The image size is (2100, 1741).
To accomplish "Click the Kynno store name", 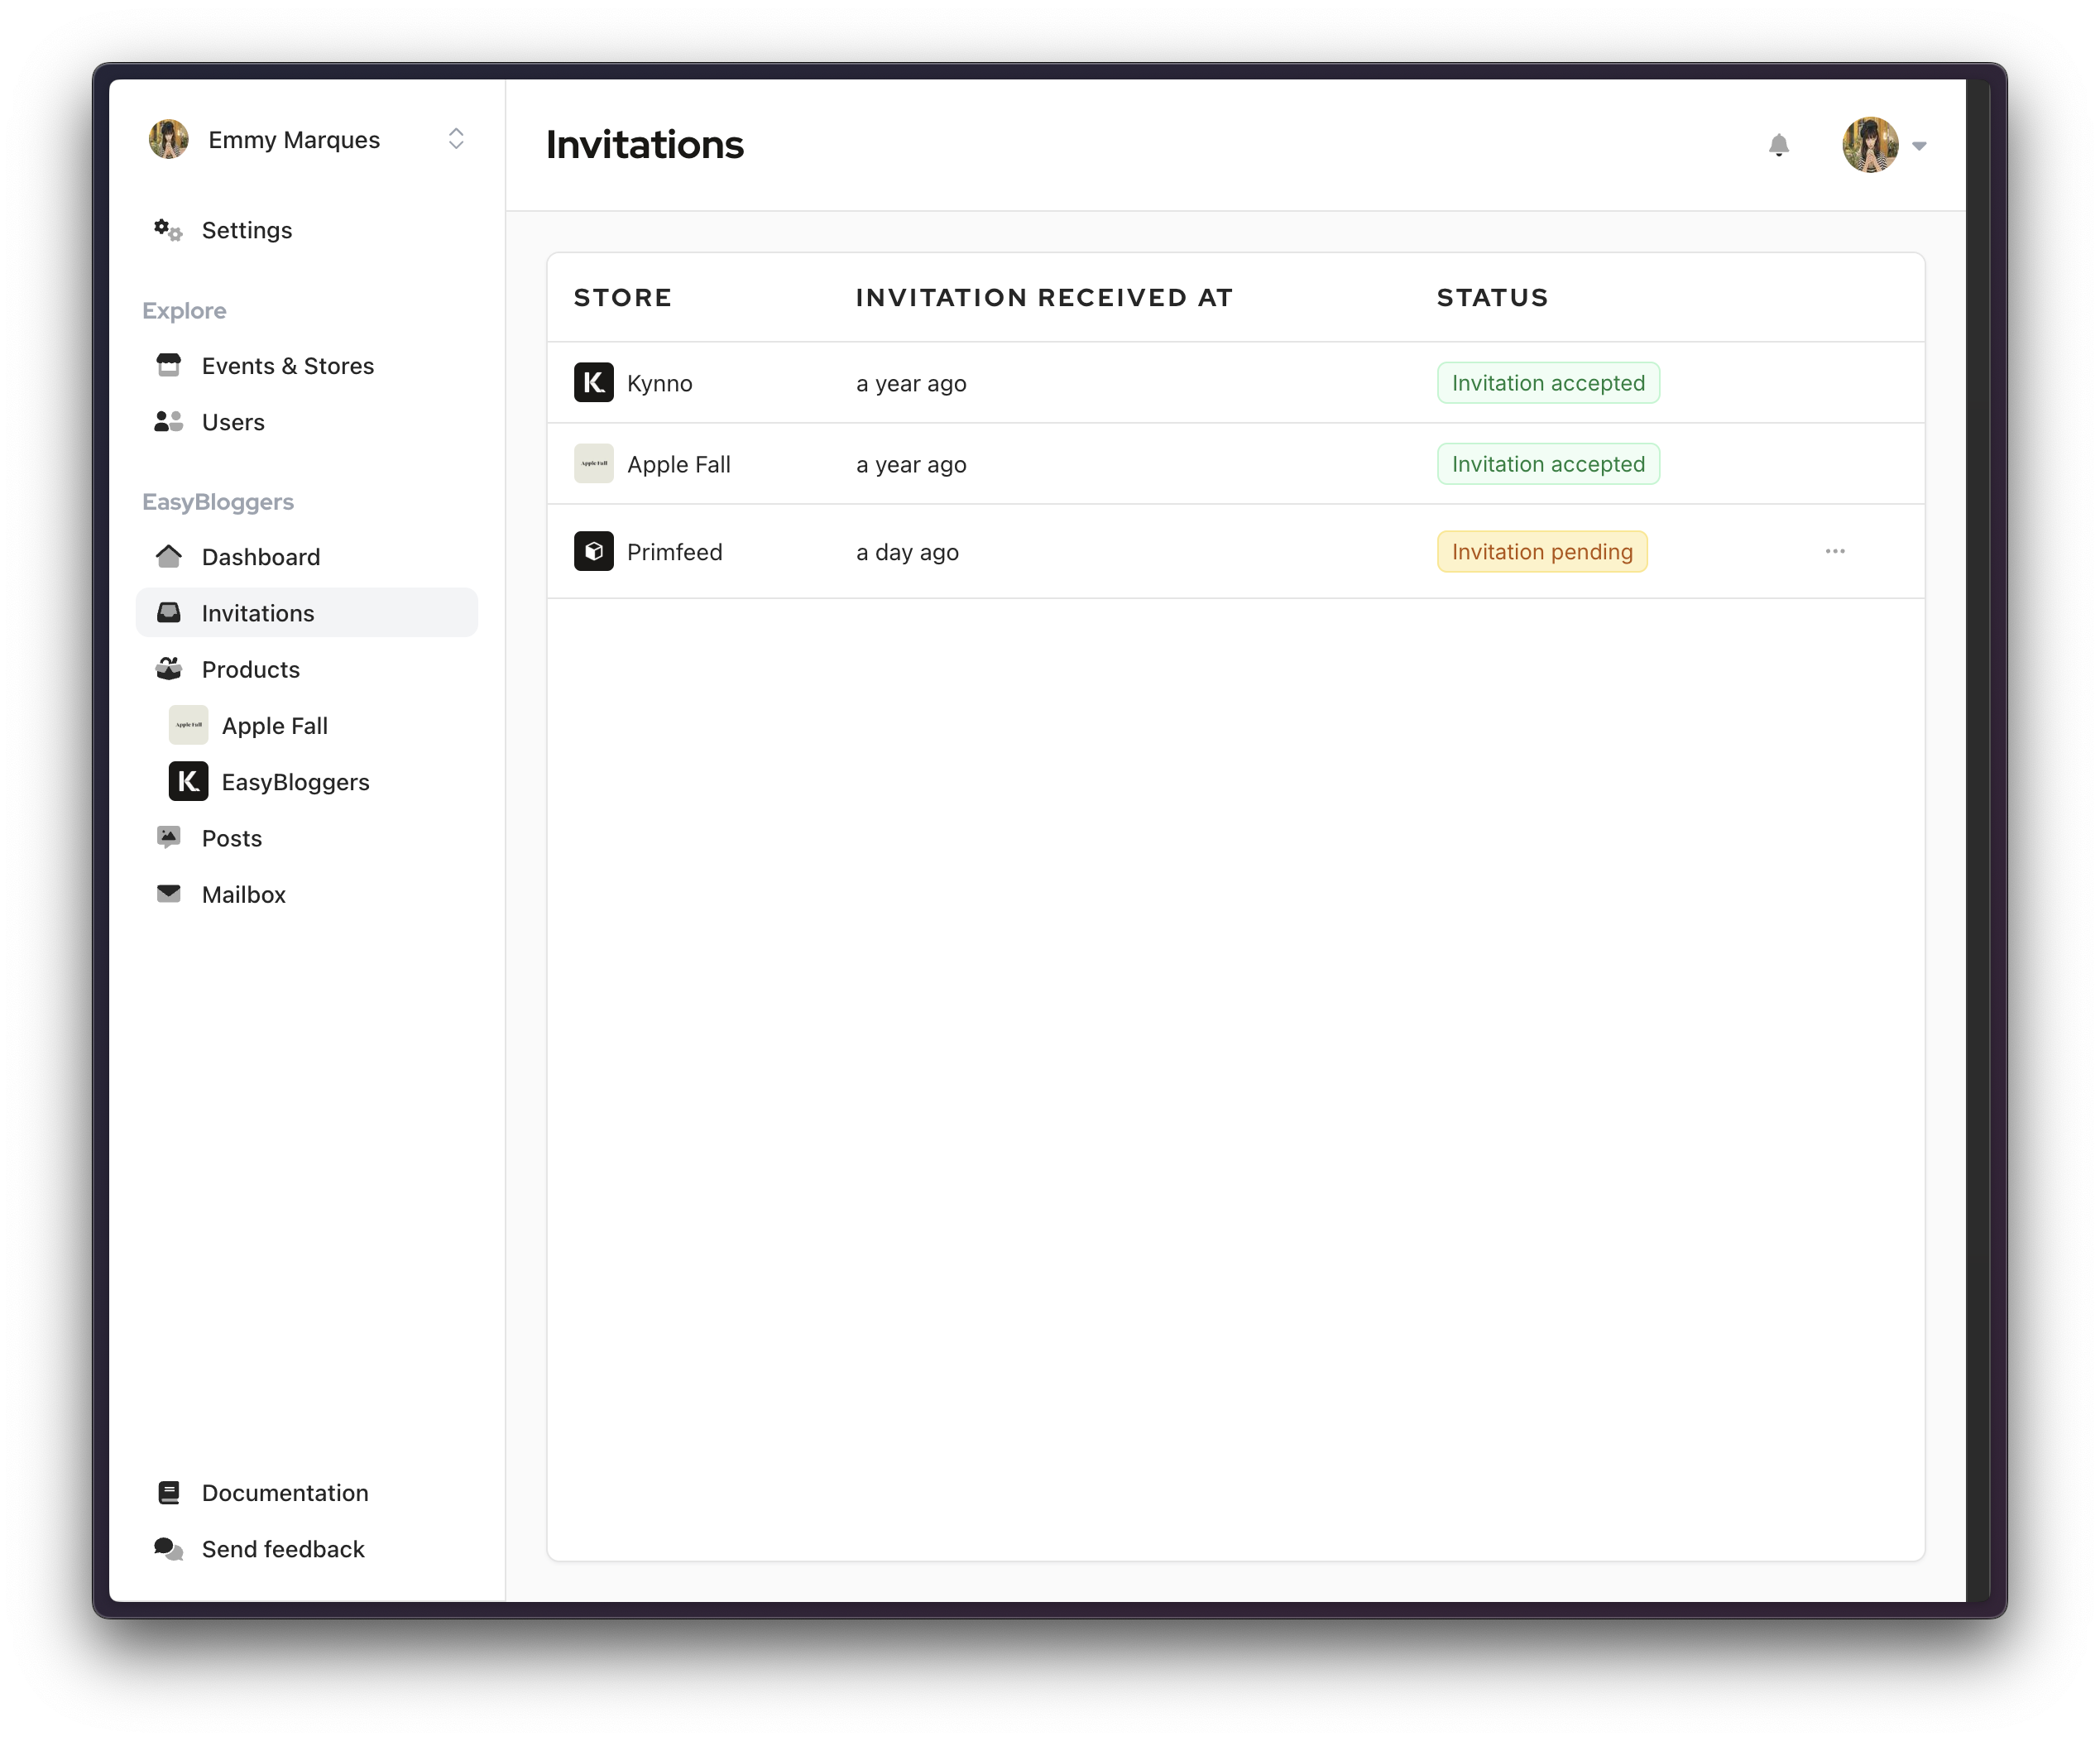I will 659,383.
